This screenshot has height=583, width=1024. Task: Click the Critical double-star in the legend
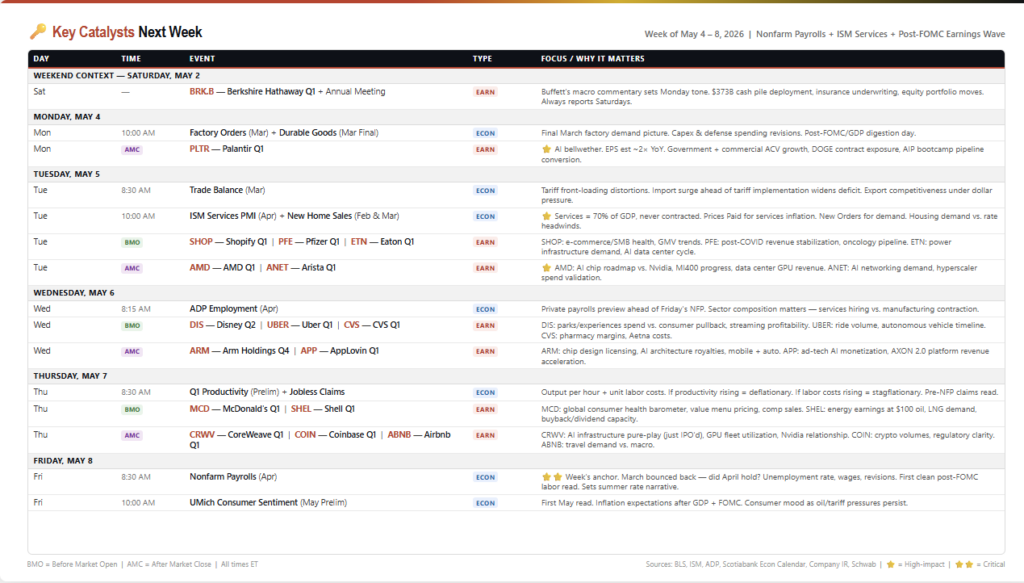(963, 564)
